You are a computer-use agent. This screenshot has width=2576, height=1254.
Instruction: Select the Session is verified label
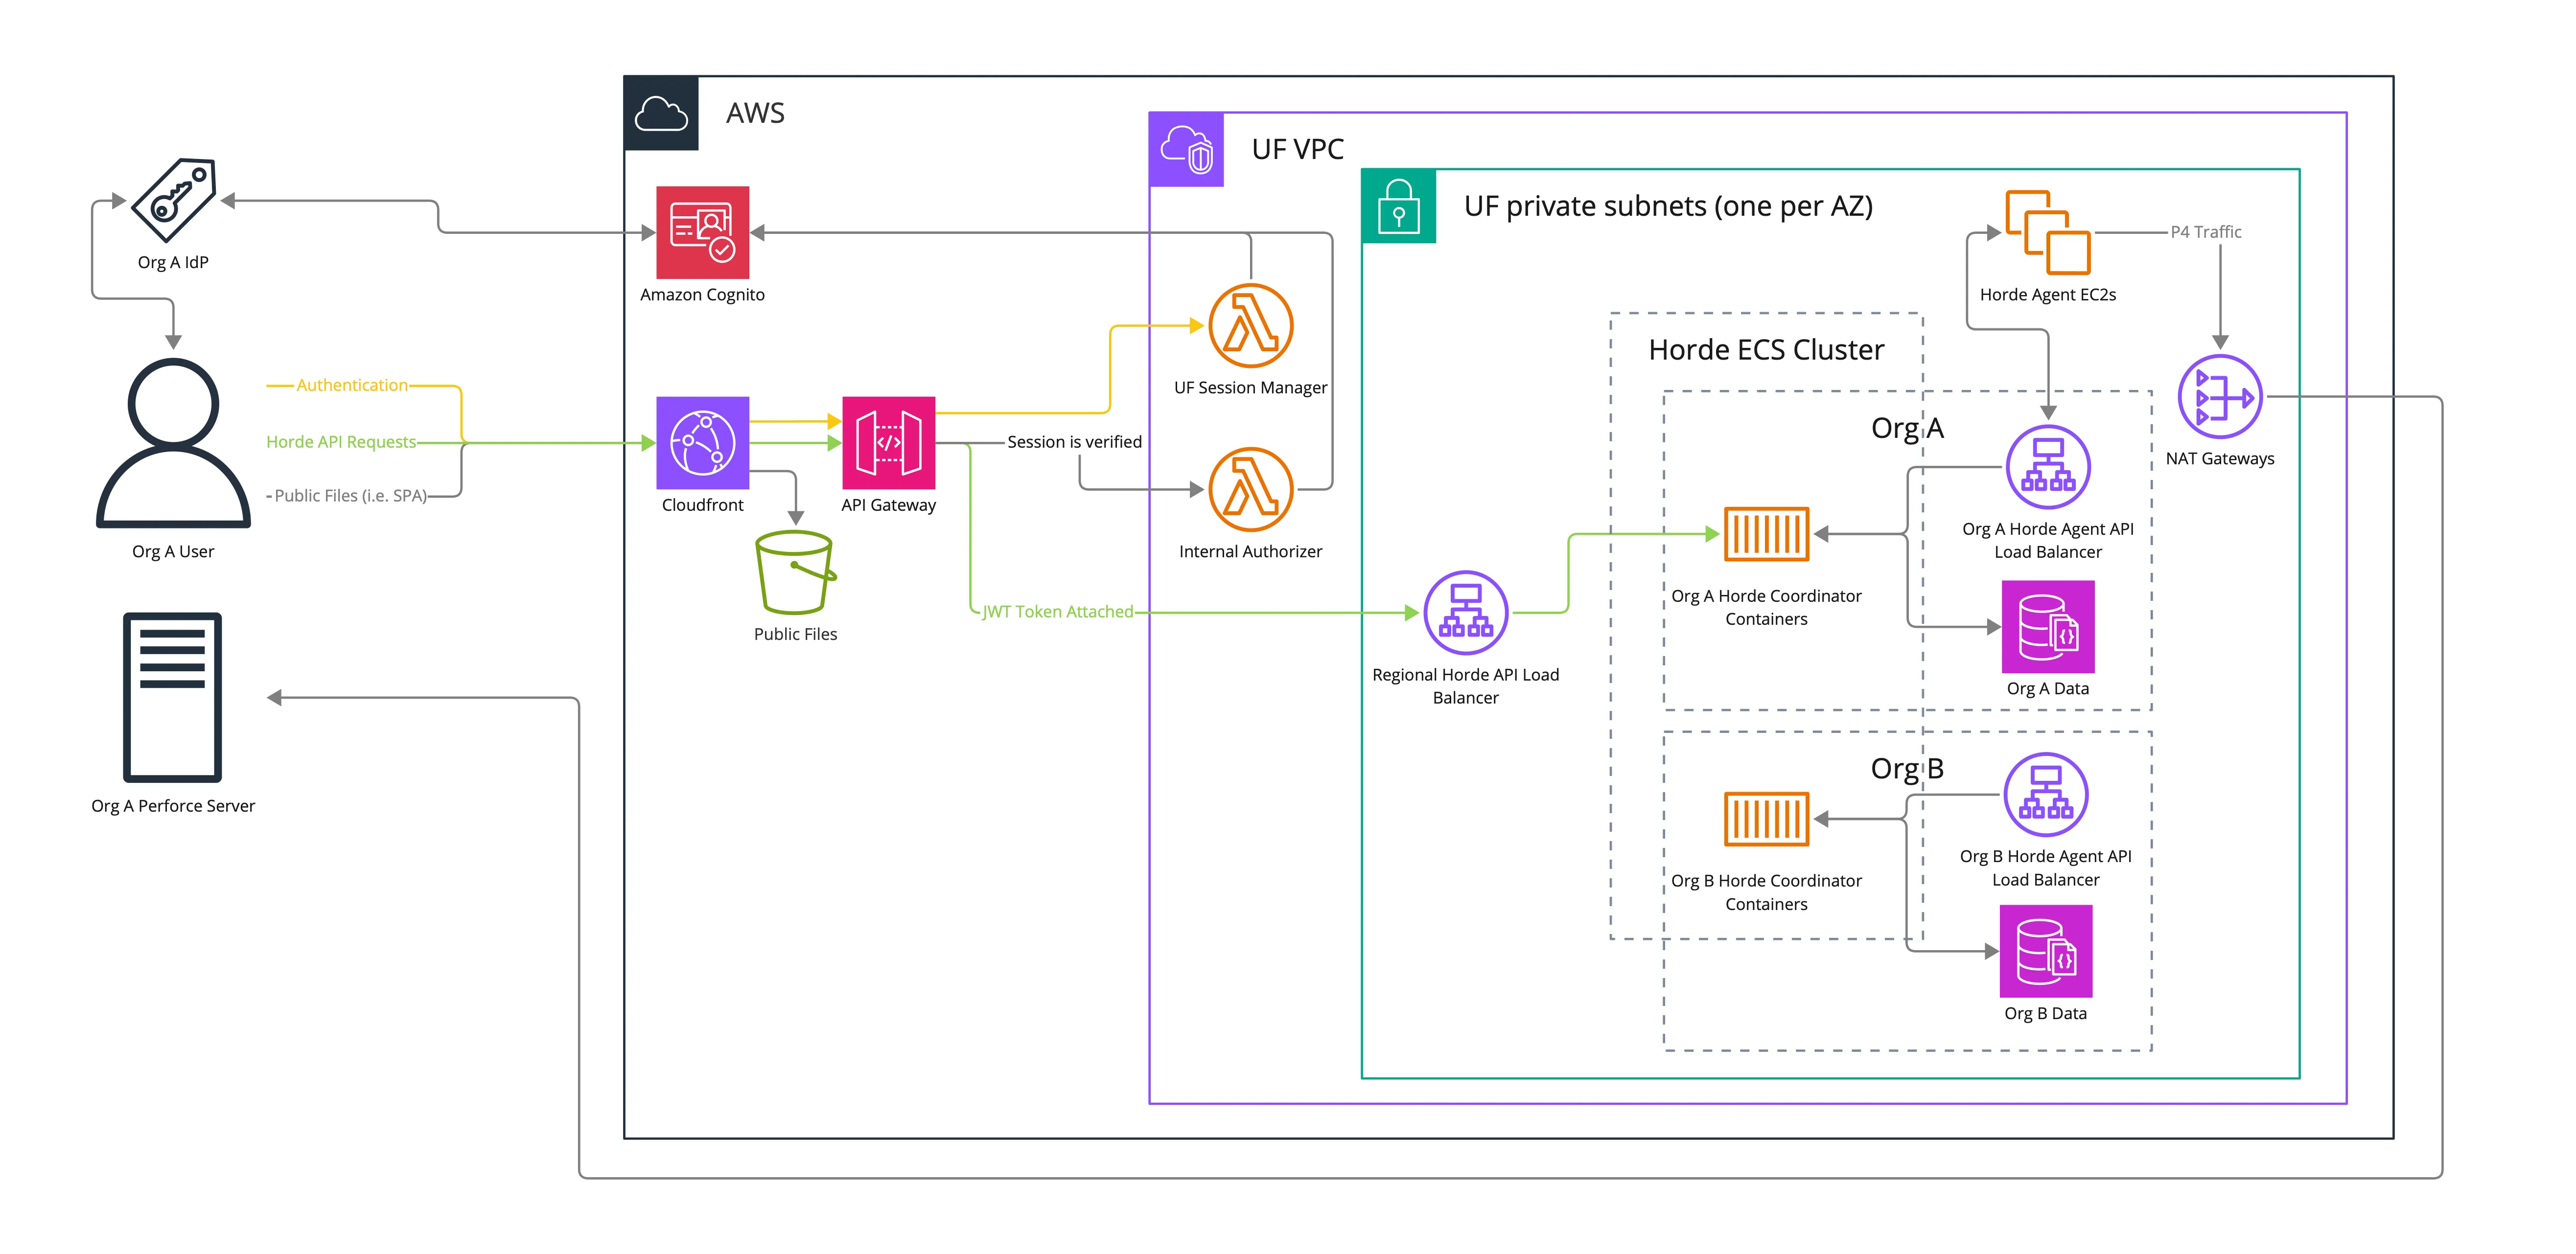[1074, 442]
